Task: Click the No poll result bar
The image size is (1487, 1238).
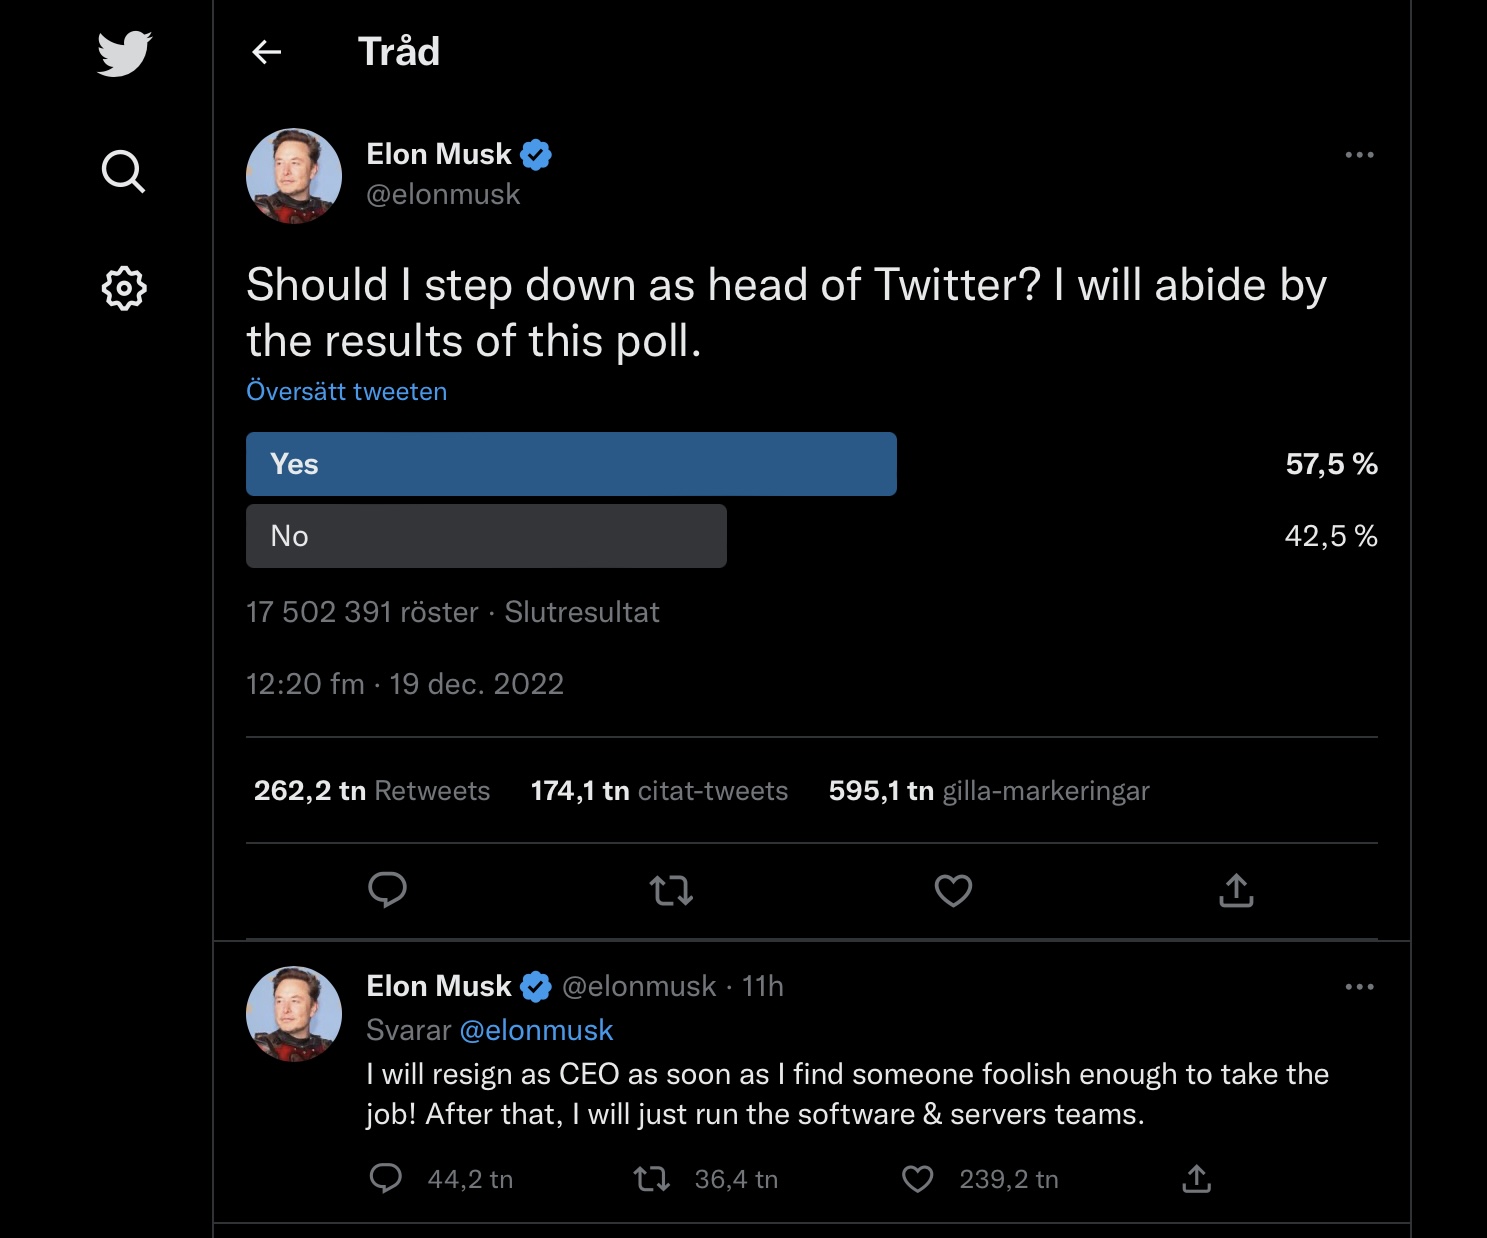Action: point(486,536)
